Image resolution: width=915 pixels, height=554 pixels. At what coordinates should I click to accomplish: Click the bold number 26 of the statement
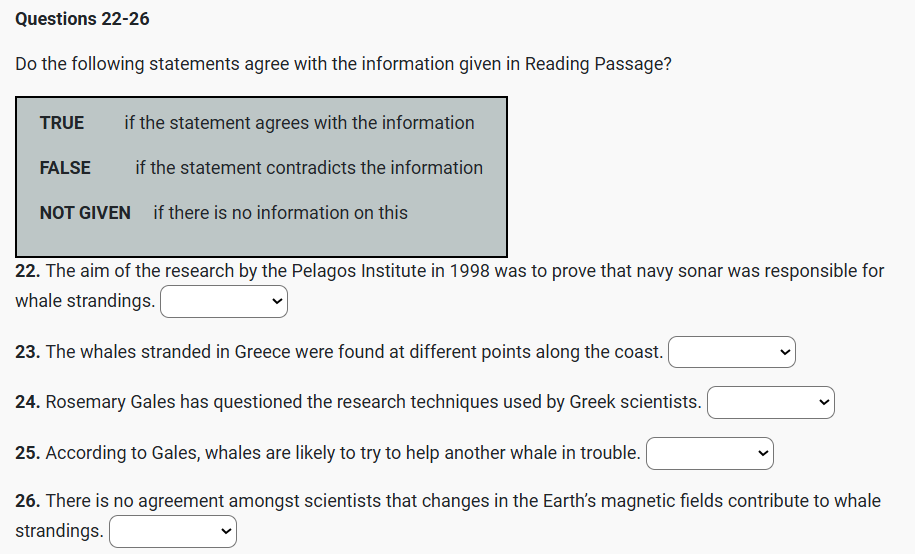click(27, 501)
